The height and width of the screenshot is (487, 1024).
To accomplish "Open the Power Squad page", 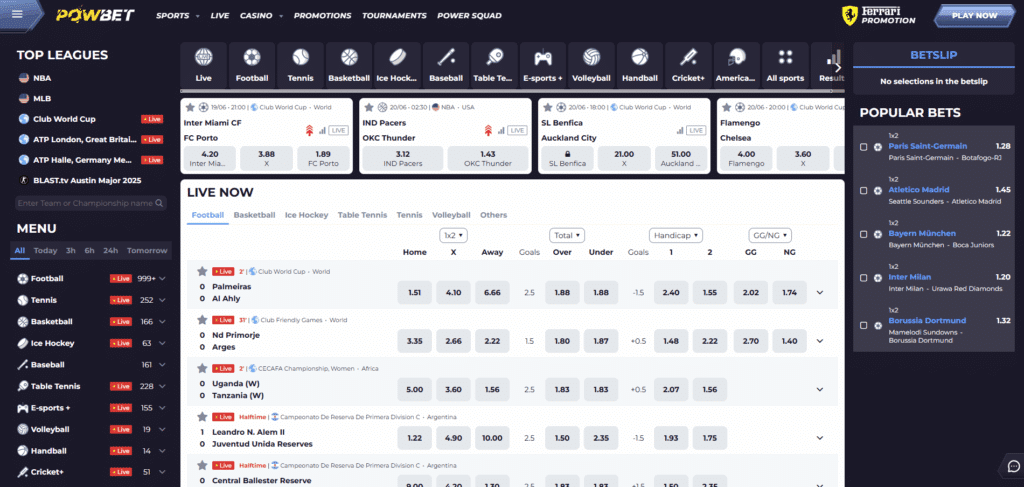I will [470, 16].
